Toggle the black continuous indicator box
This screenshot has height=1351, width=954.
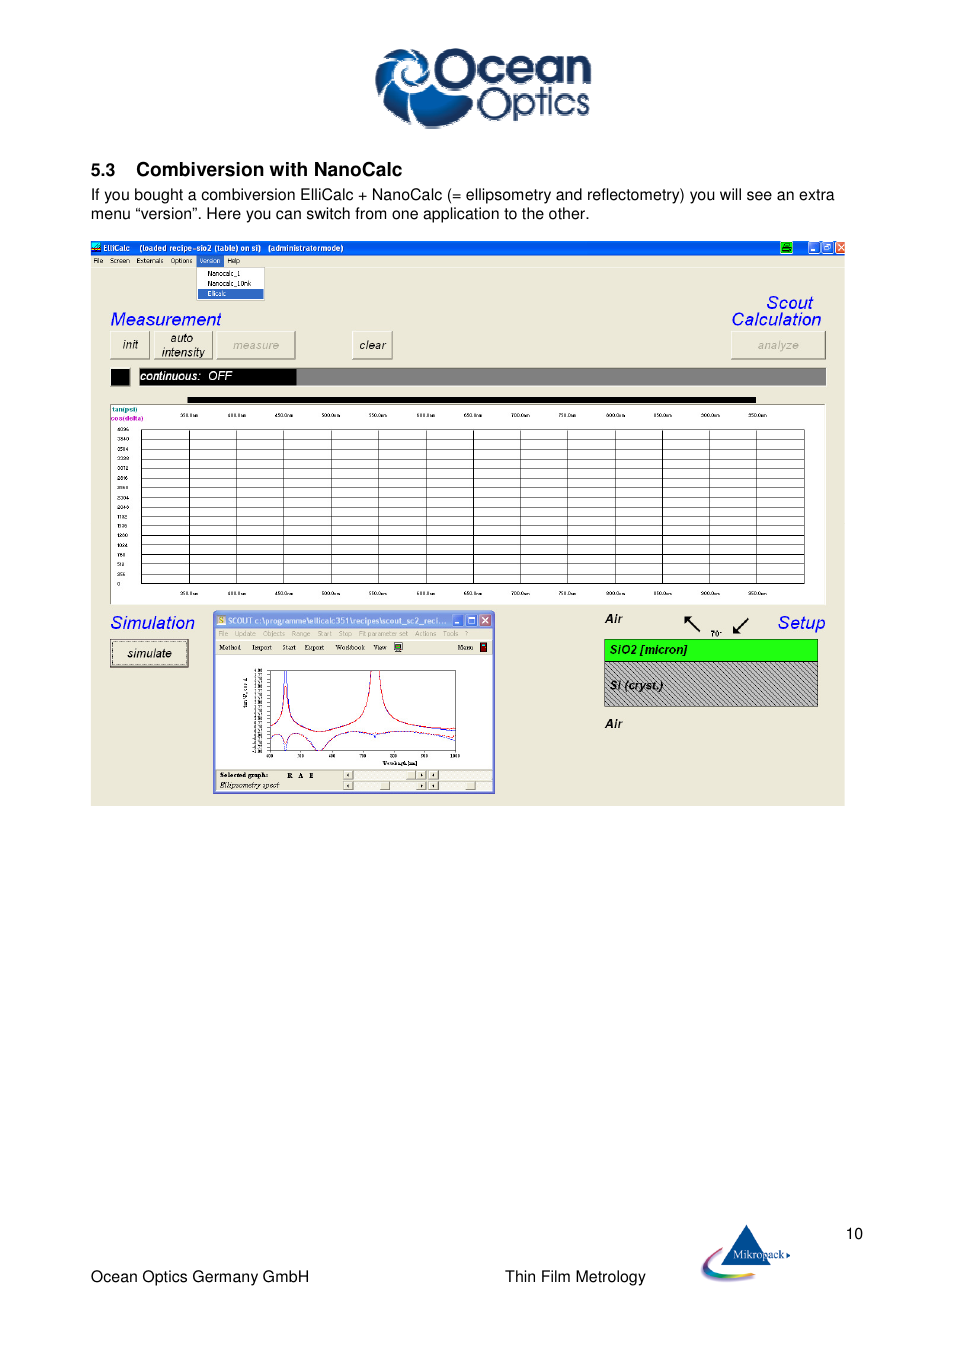(120, 377)
